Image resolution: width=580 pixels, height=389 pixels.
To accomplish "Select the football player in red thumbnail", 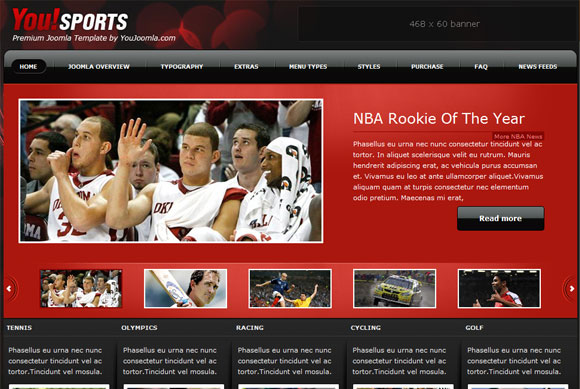I will [499, 288].
